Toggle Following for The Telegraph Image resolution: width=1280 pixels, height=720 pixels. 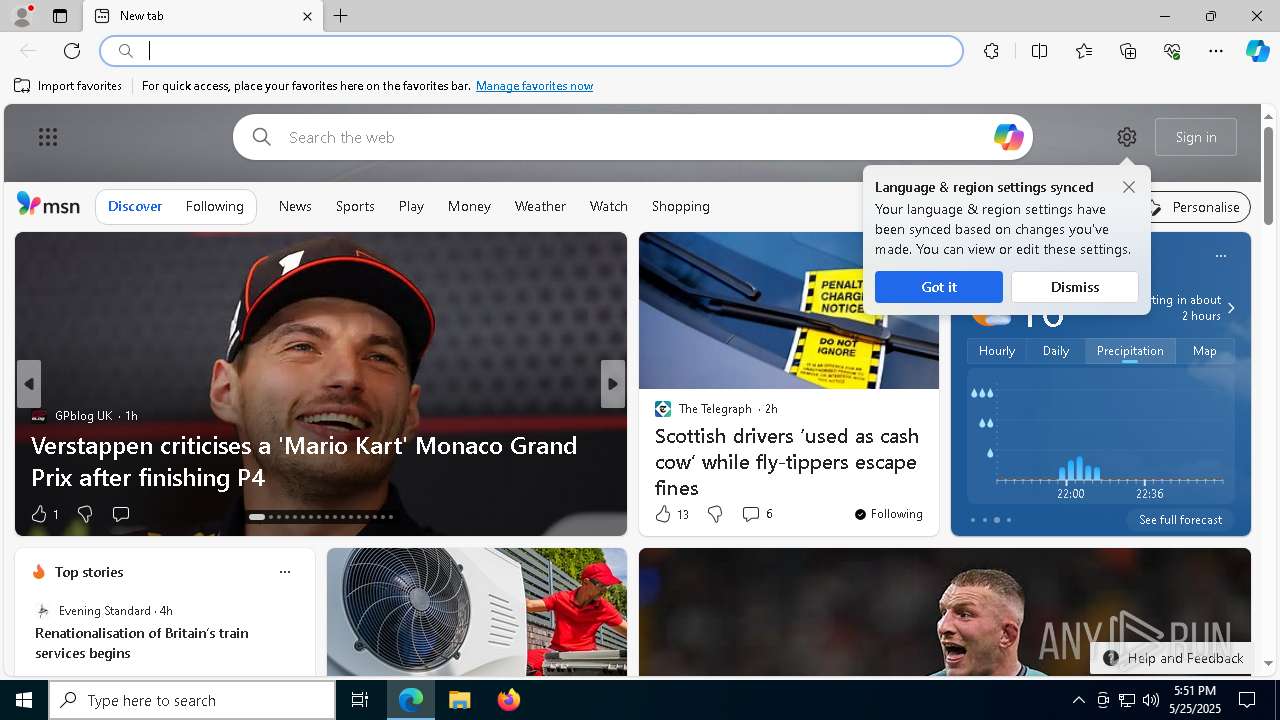point(889,514)
